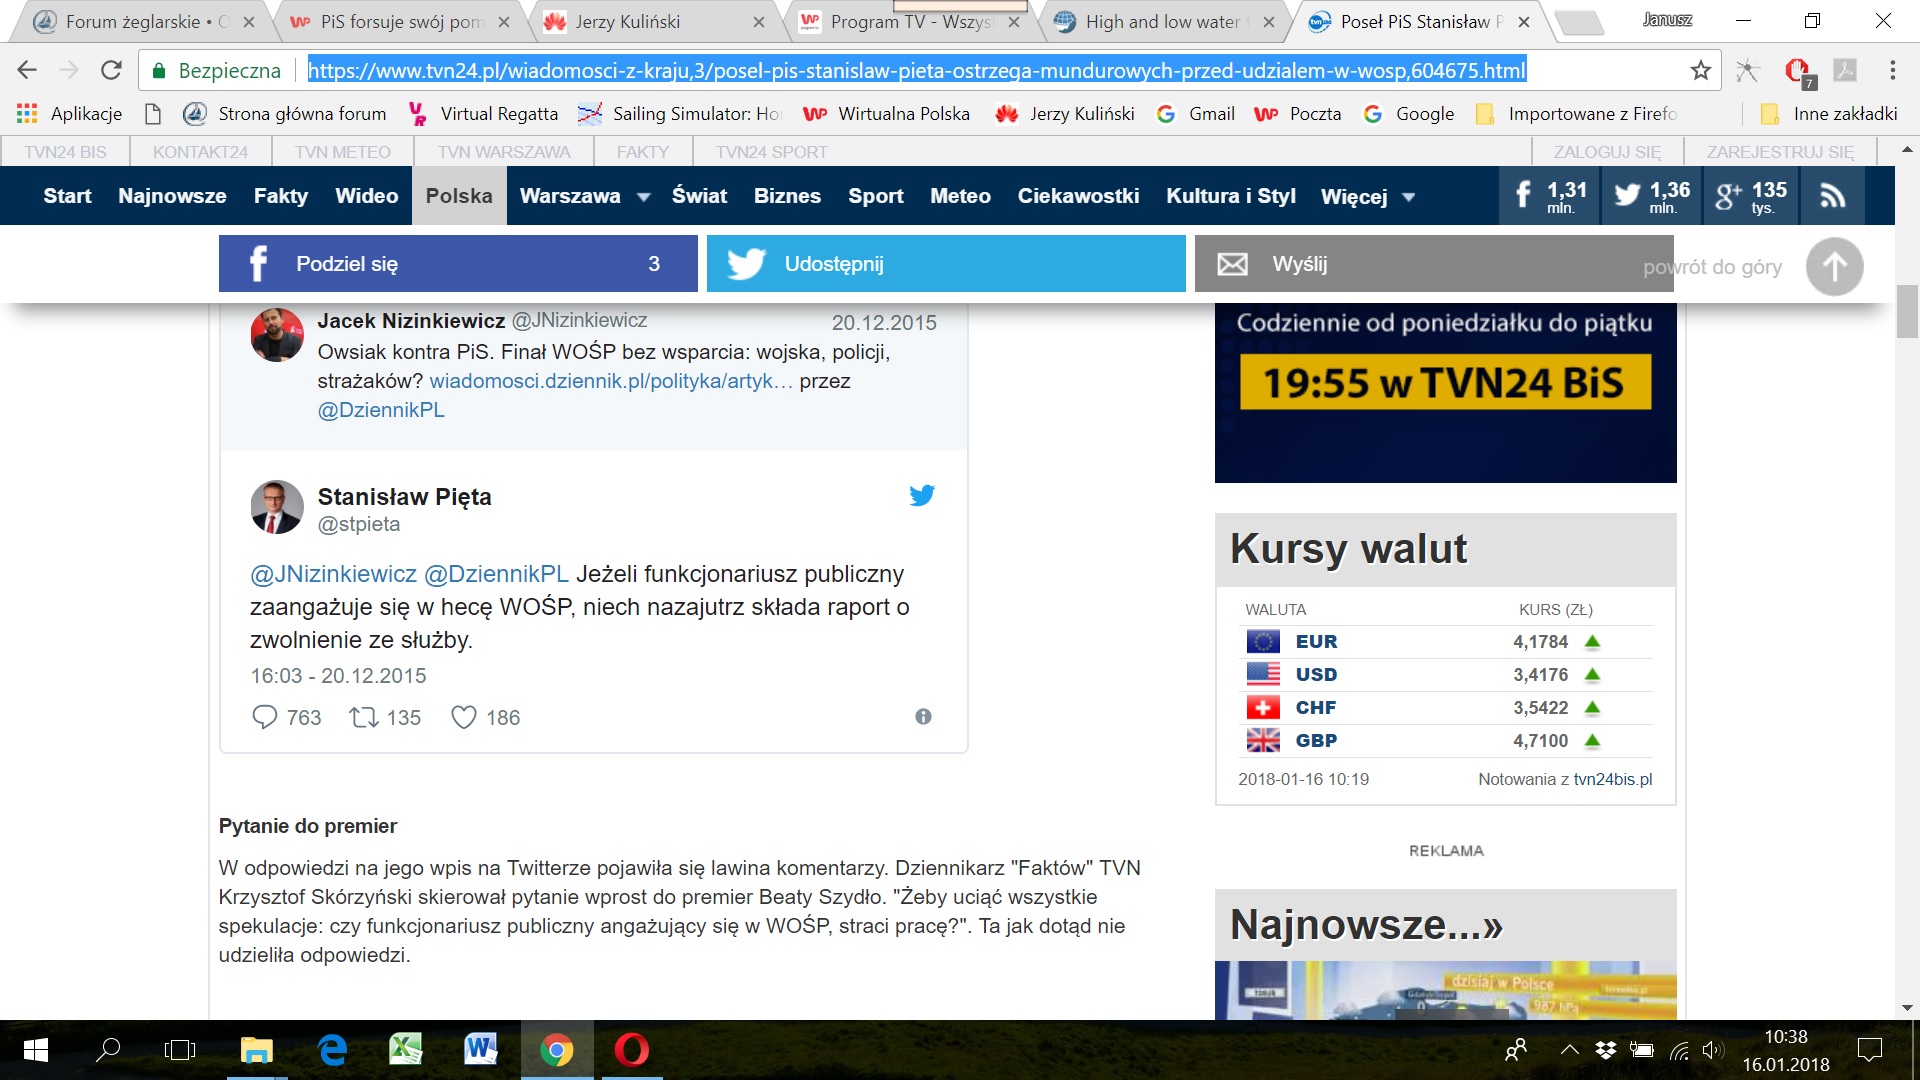This screenshot has height=1080, width=1920.
Task: Open the TVN24 Facebook 1,31 mln icon
Action: pyautogui.click(x=1550, y=196)
